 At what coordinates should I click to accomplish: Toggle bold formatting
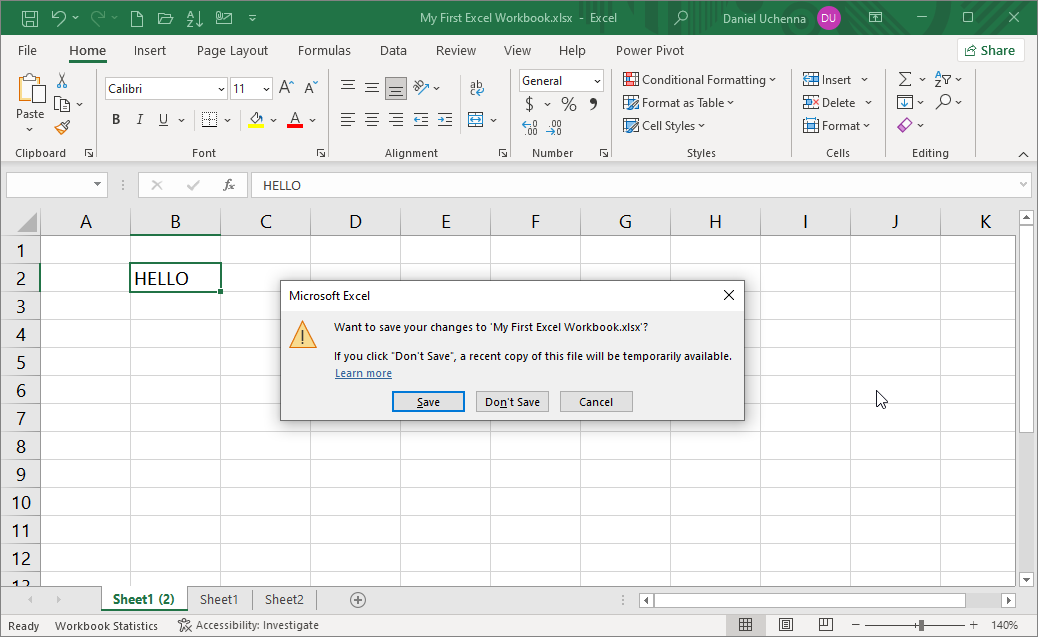115,119
